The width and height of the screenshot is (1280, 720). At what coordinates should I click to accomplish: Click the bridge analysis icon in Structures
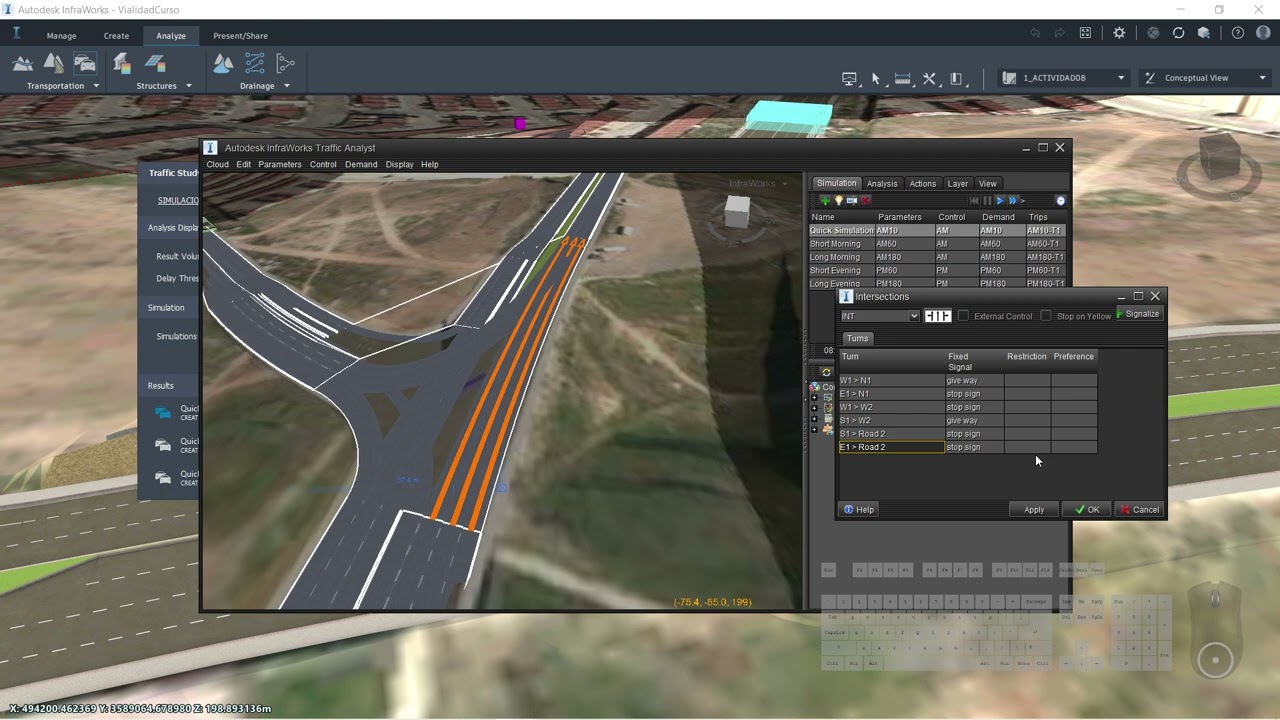122,64
